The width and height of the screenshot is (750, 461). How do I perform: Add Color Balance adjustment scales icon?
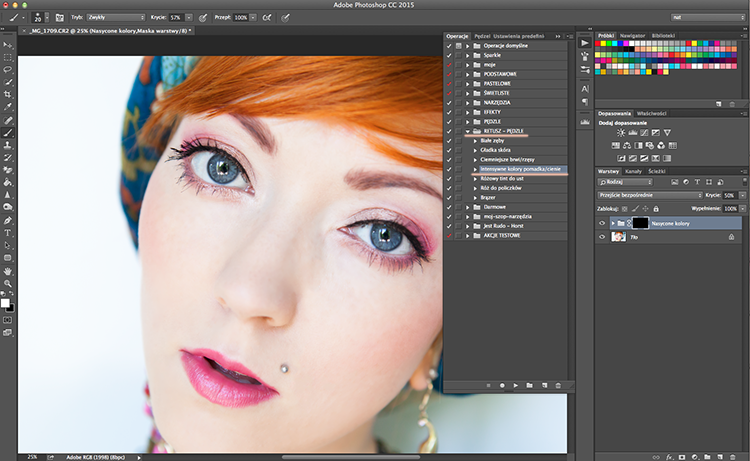[627, 145]
